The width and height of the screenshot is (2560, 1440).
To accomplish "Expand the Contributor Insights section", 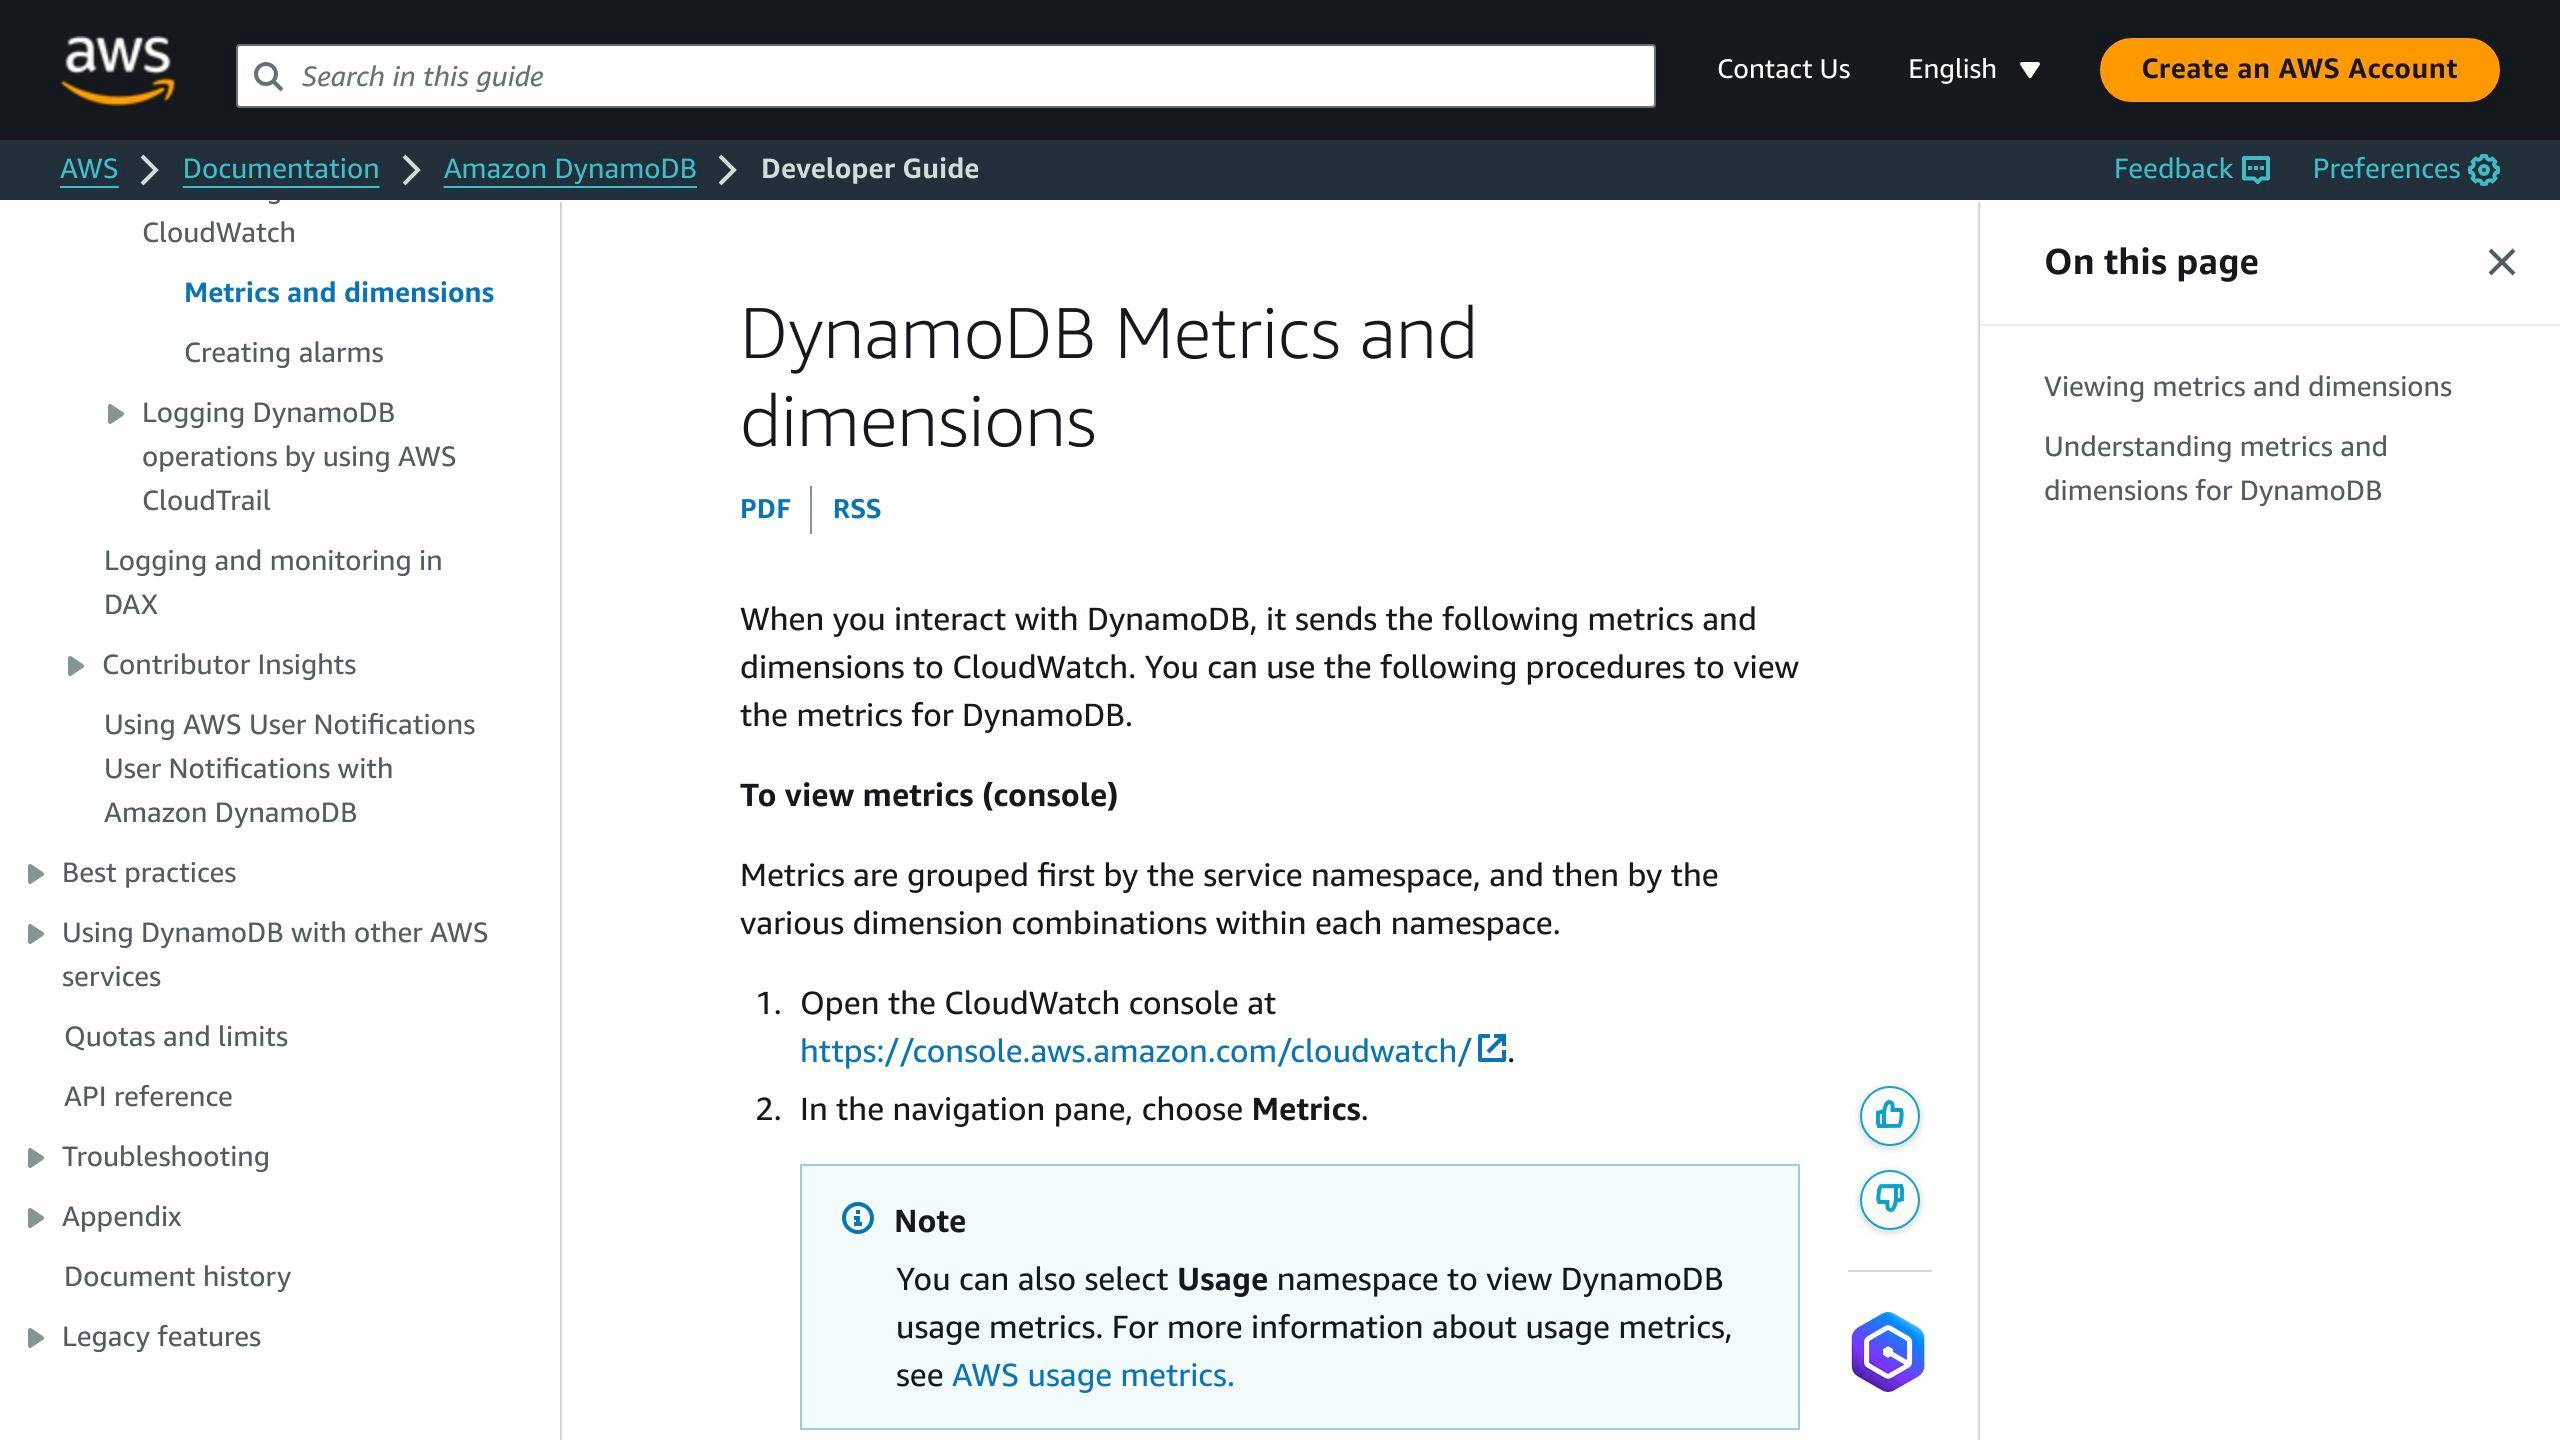I will click(76, 666).
